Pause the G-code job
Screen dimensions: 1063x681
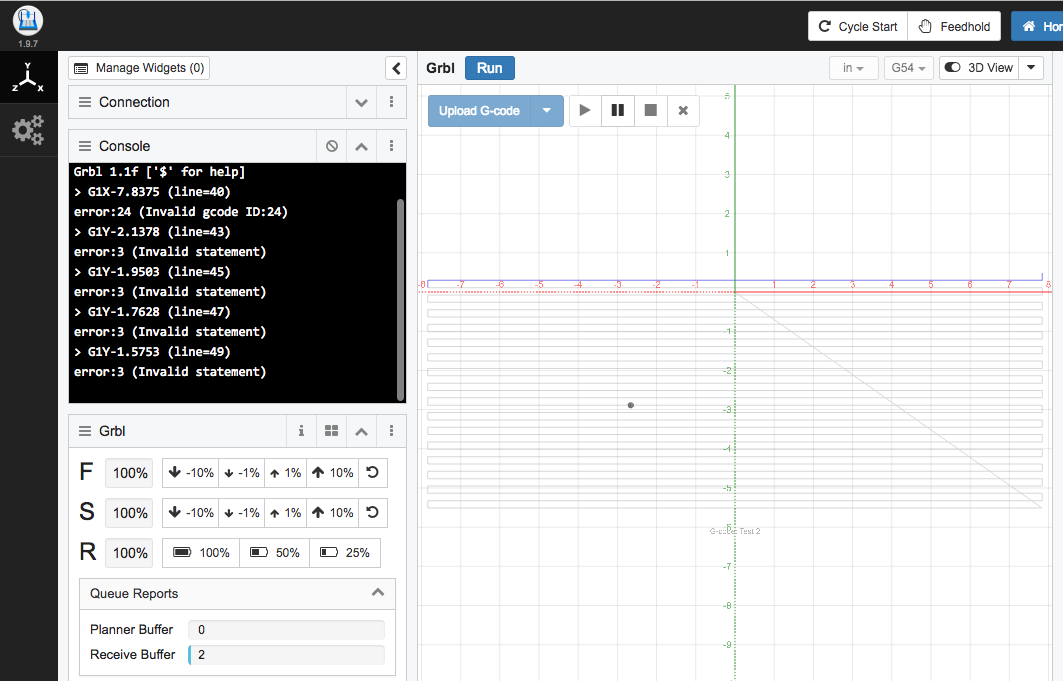(618, 111)
